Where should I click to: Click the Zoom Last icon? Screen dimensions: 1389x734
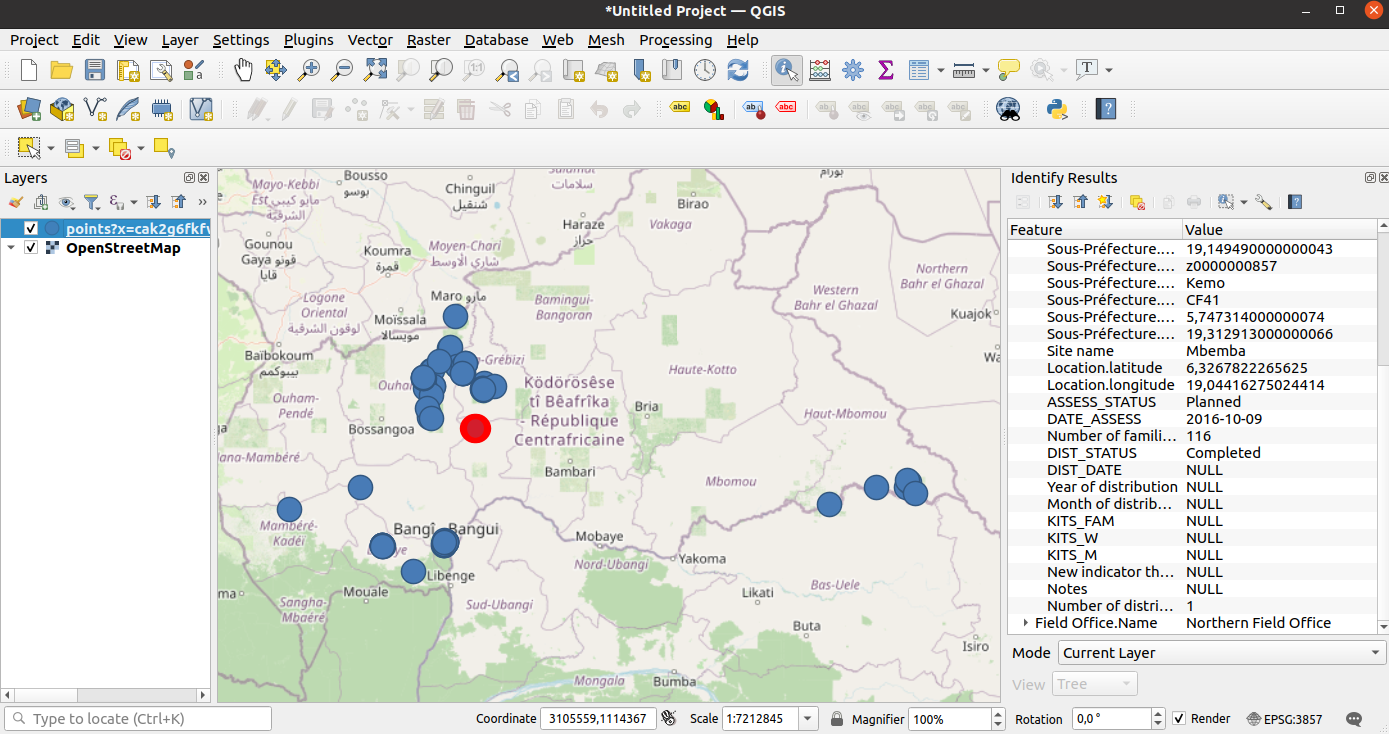(508, 70)
